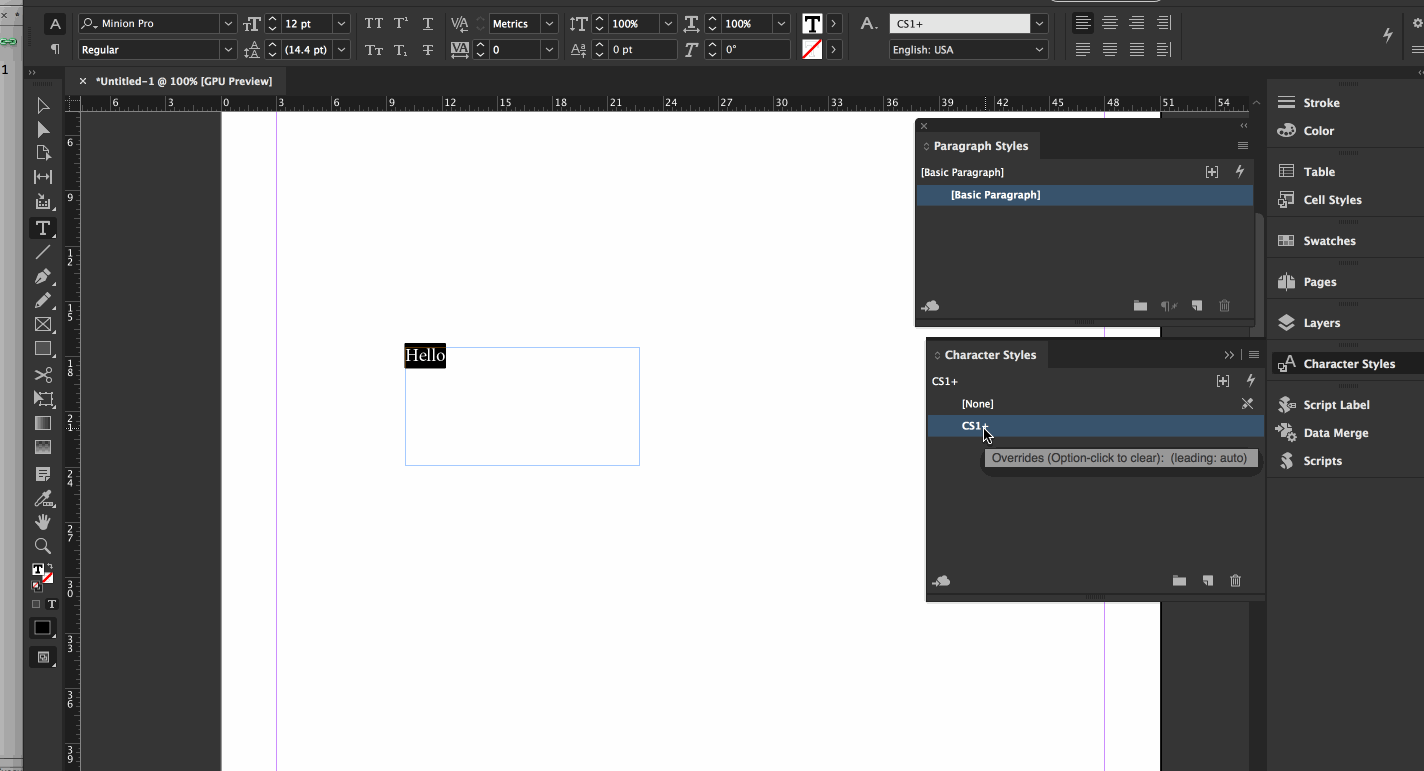Open Metrics kerning dropdown

550,23
